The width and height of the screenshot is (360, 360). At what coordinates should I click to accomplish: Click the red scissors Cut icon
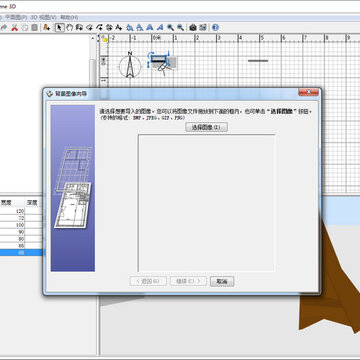(14, 28)
